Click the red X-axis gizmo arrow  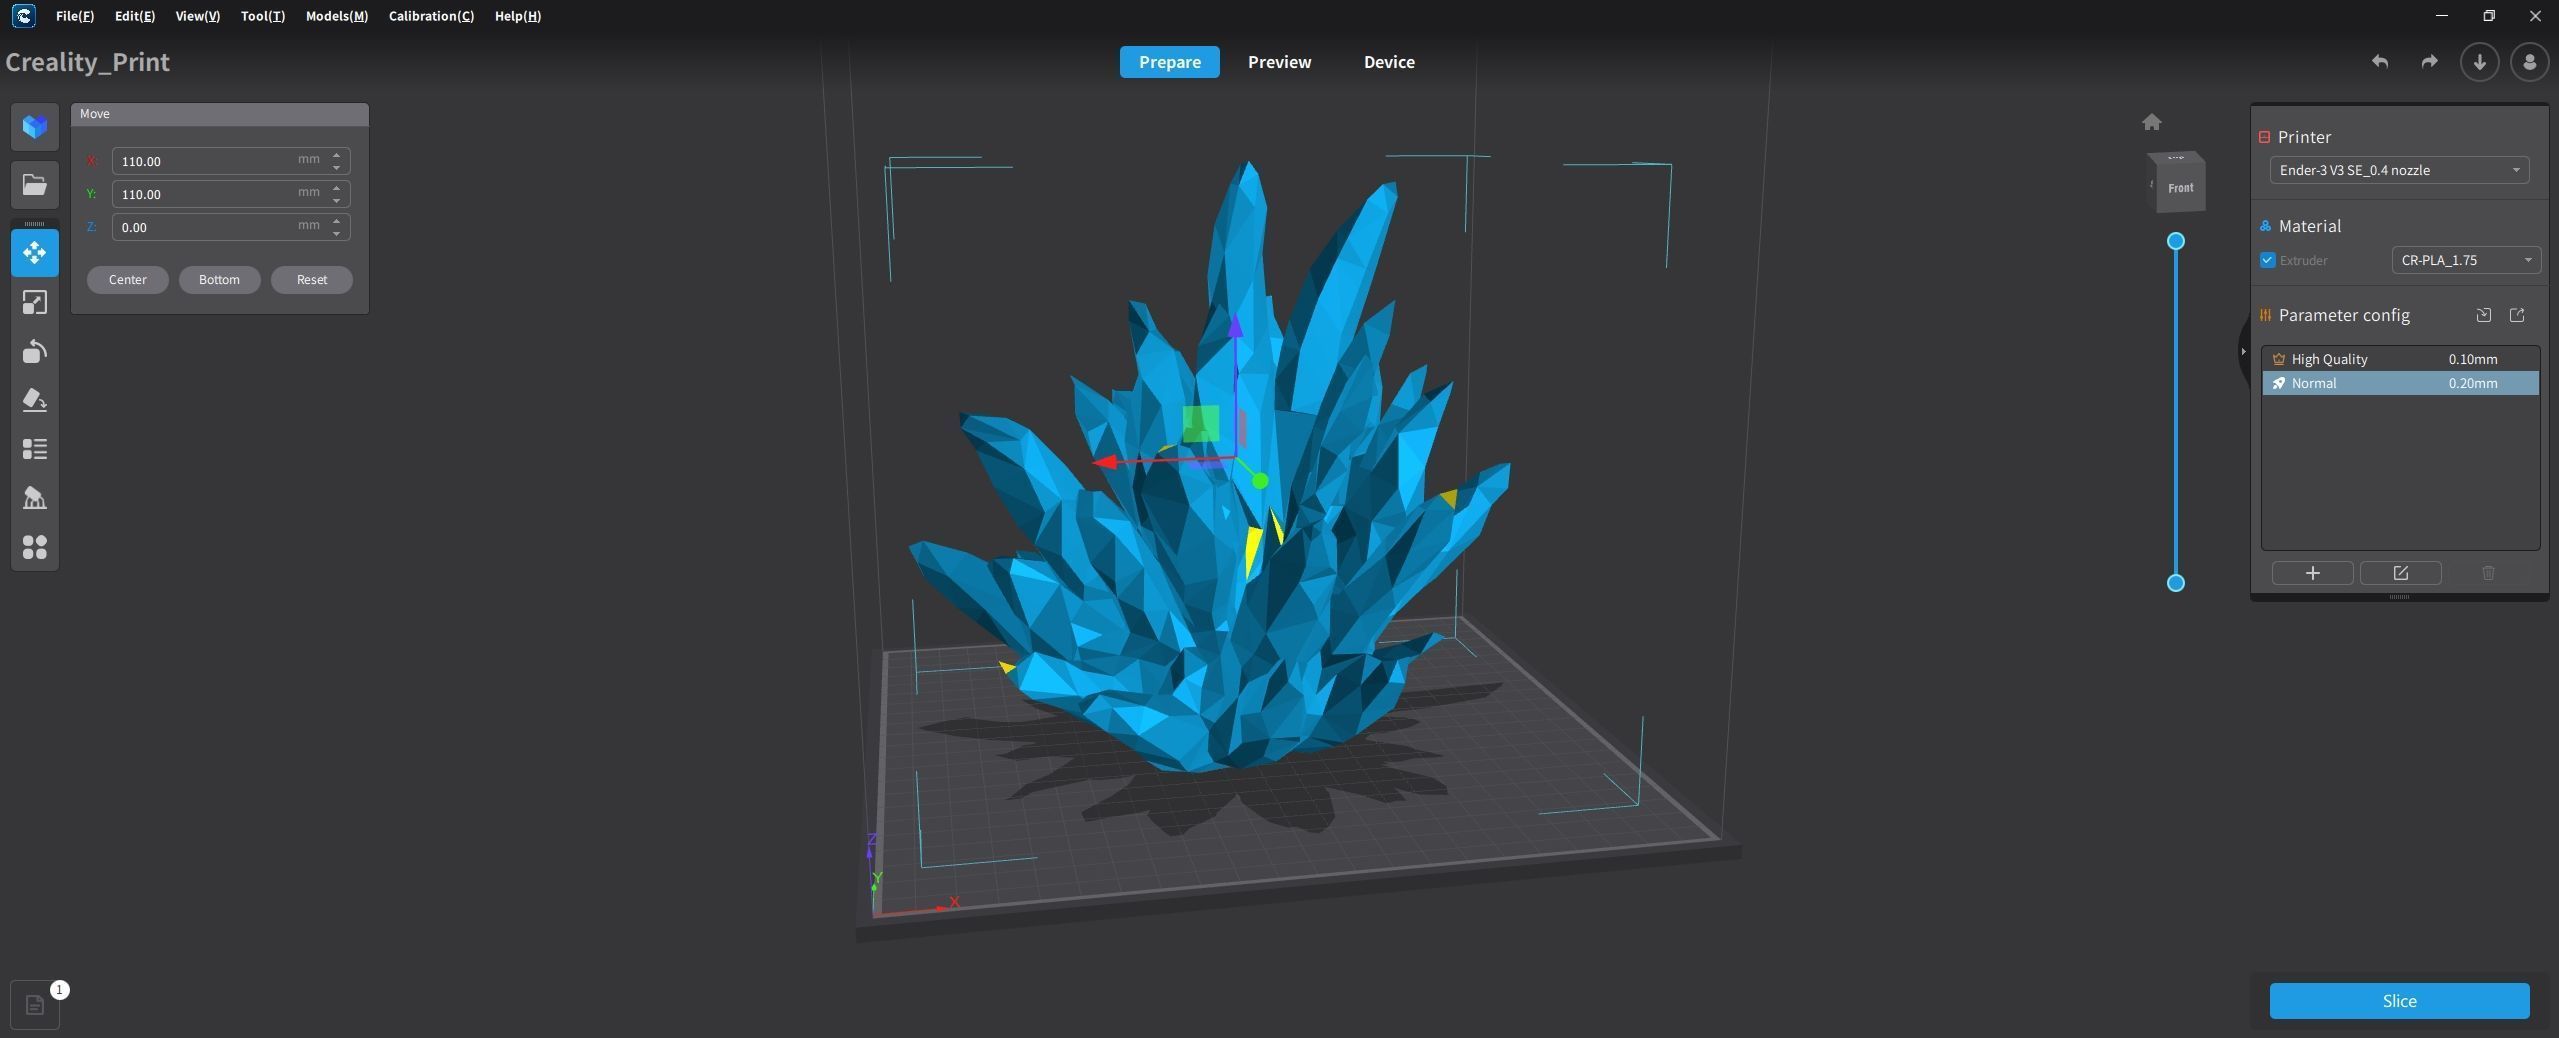(x=1105, y=462)
